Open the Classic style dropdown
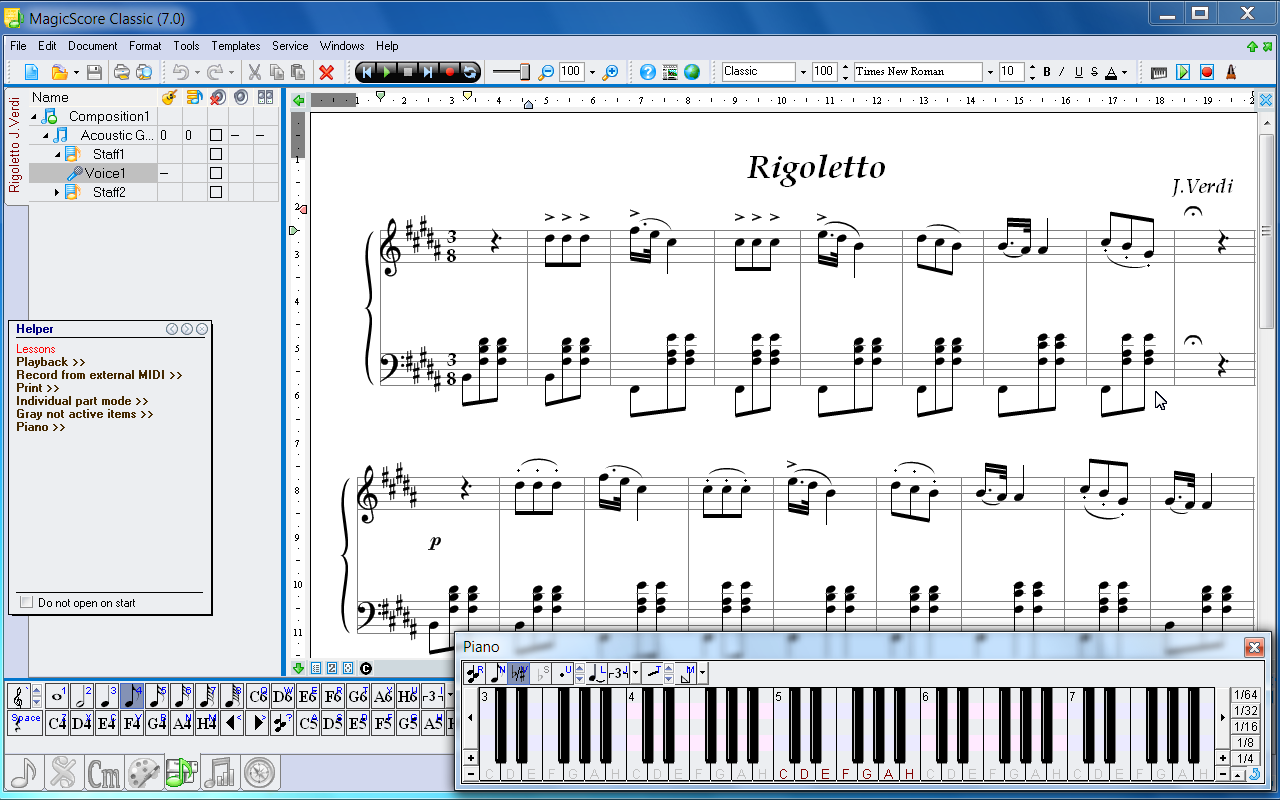The image size is (1280, 800). 802,72
